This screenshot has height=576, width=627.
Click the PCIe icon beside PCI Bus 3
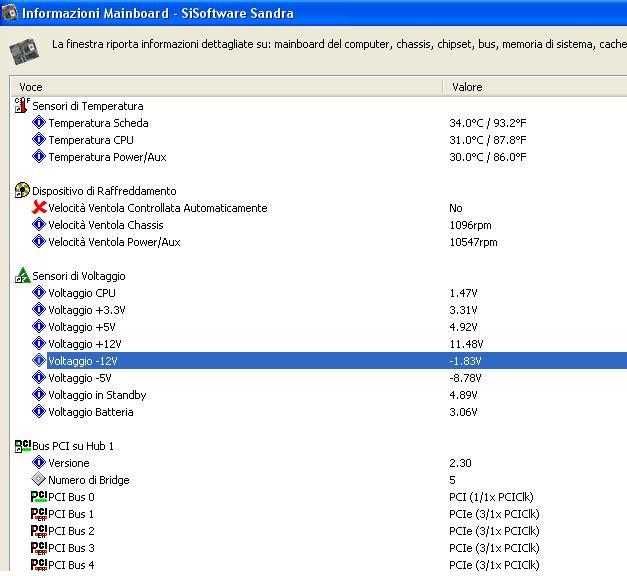[39, 548]
